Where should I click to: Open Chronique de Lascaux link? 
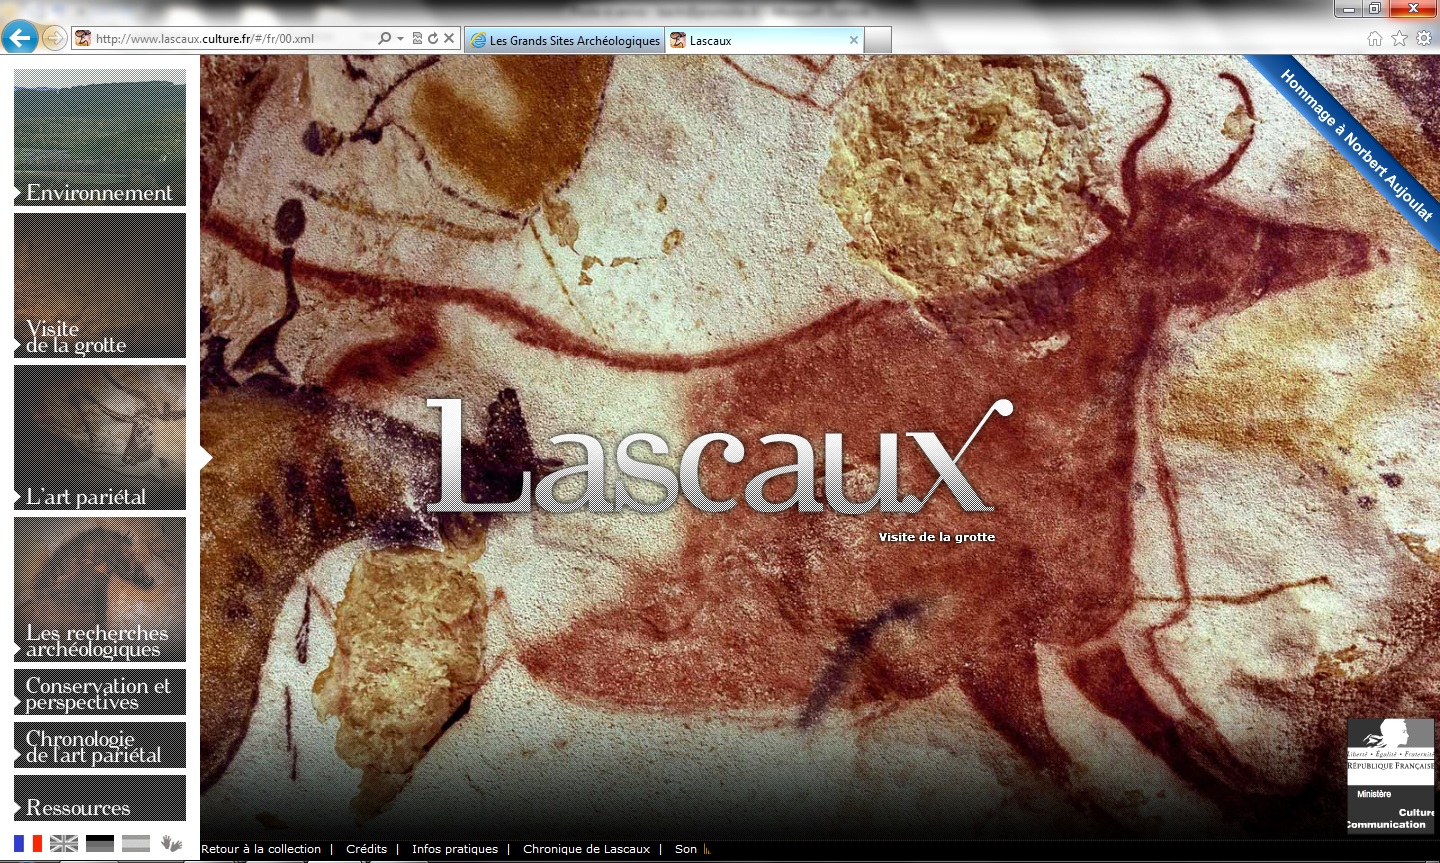pos(586,849)
